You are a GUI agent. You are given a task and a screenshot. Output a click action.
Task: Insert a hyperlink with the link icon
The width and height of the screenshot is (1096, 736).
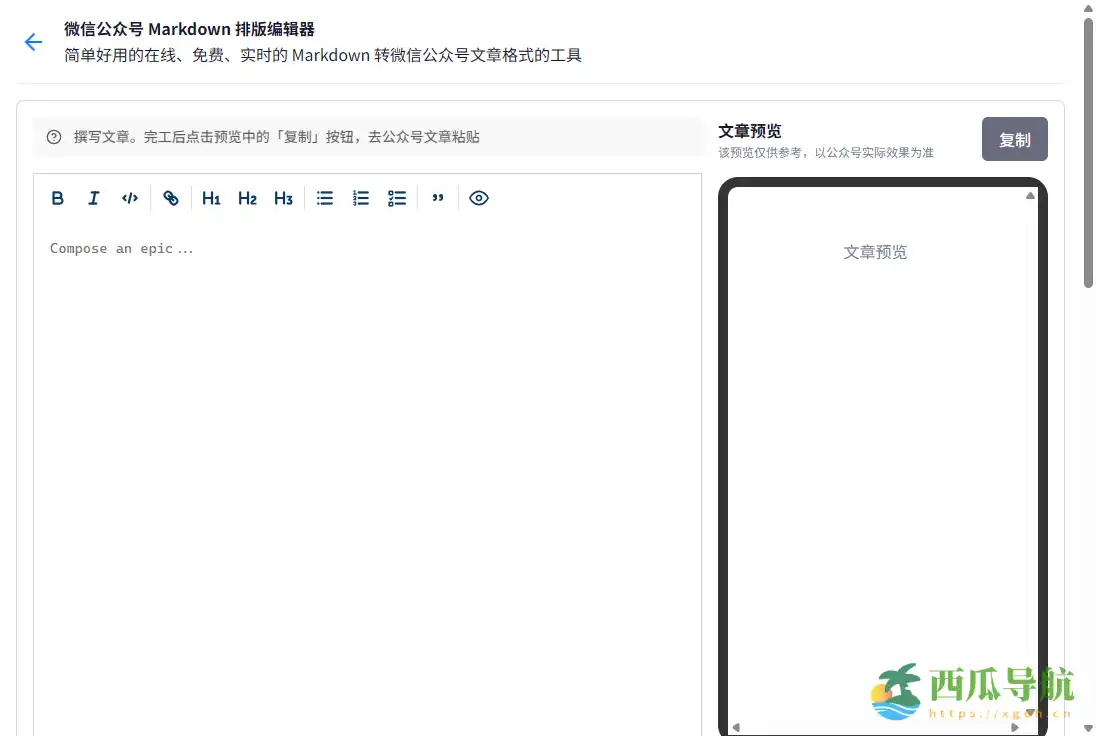pos(170,198)
